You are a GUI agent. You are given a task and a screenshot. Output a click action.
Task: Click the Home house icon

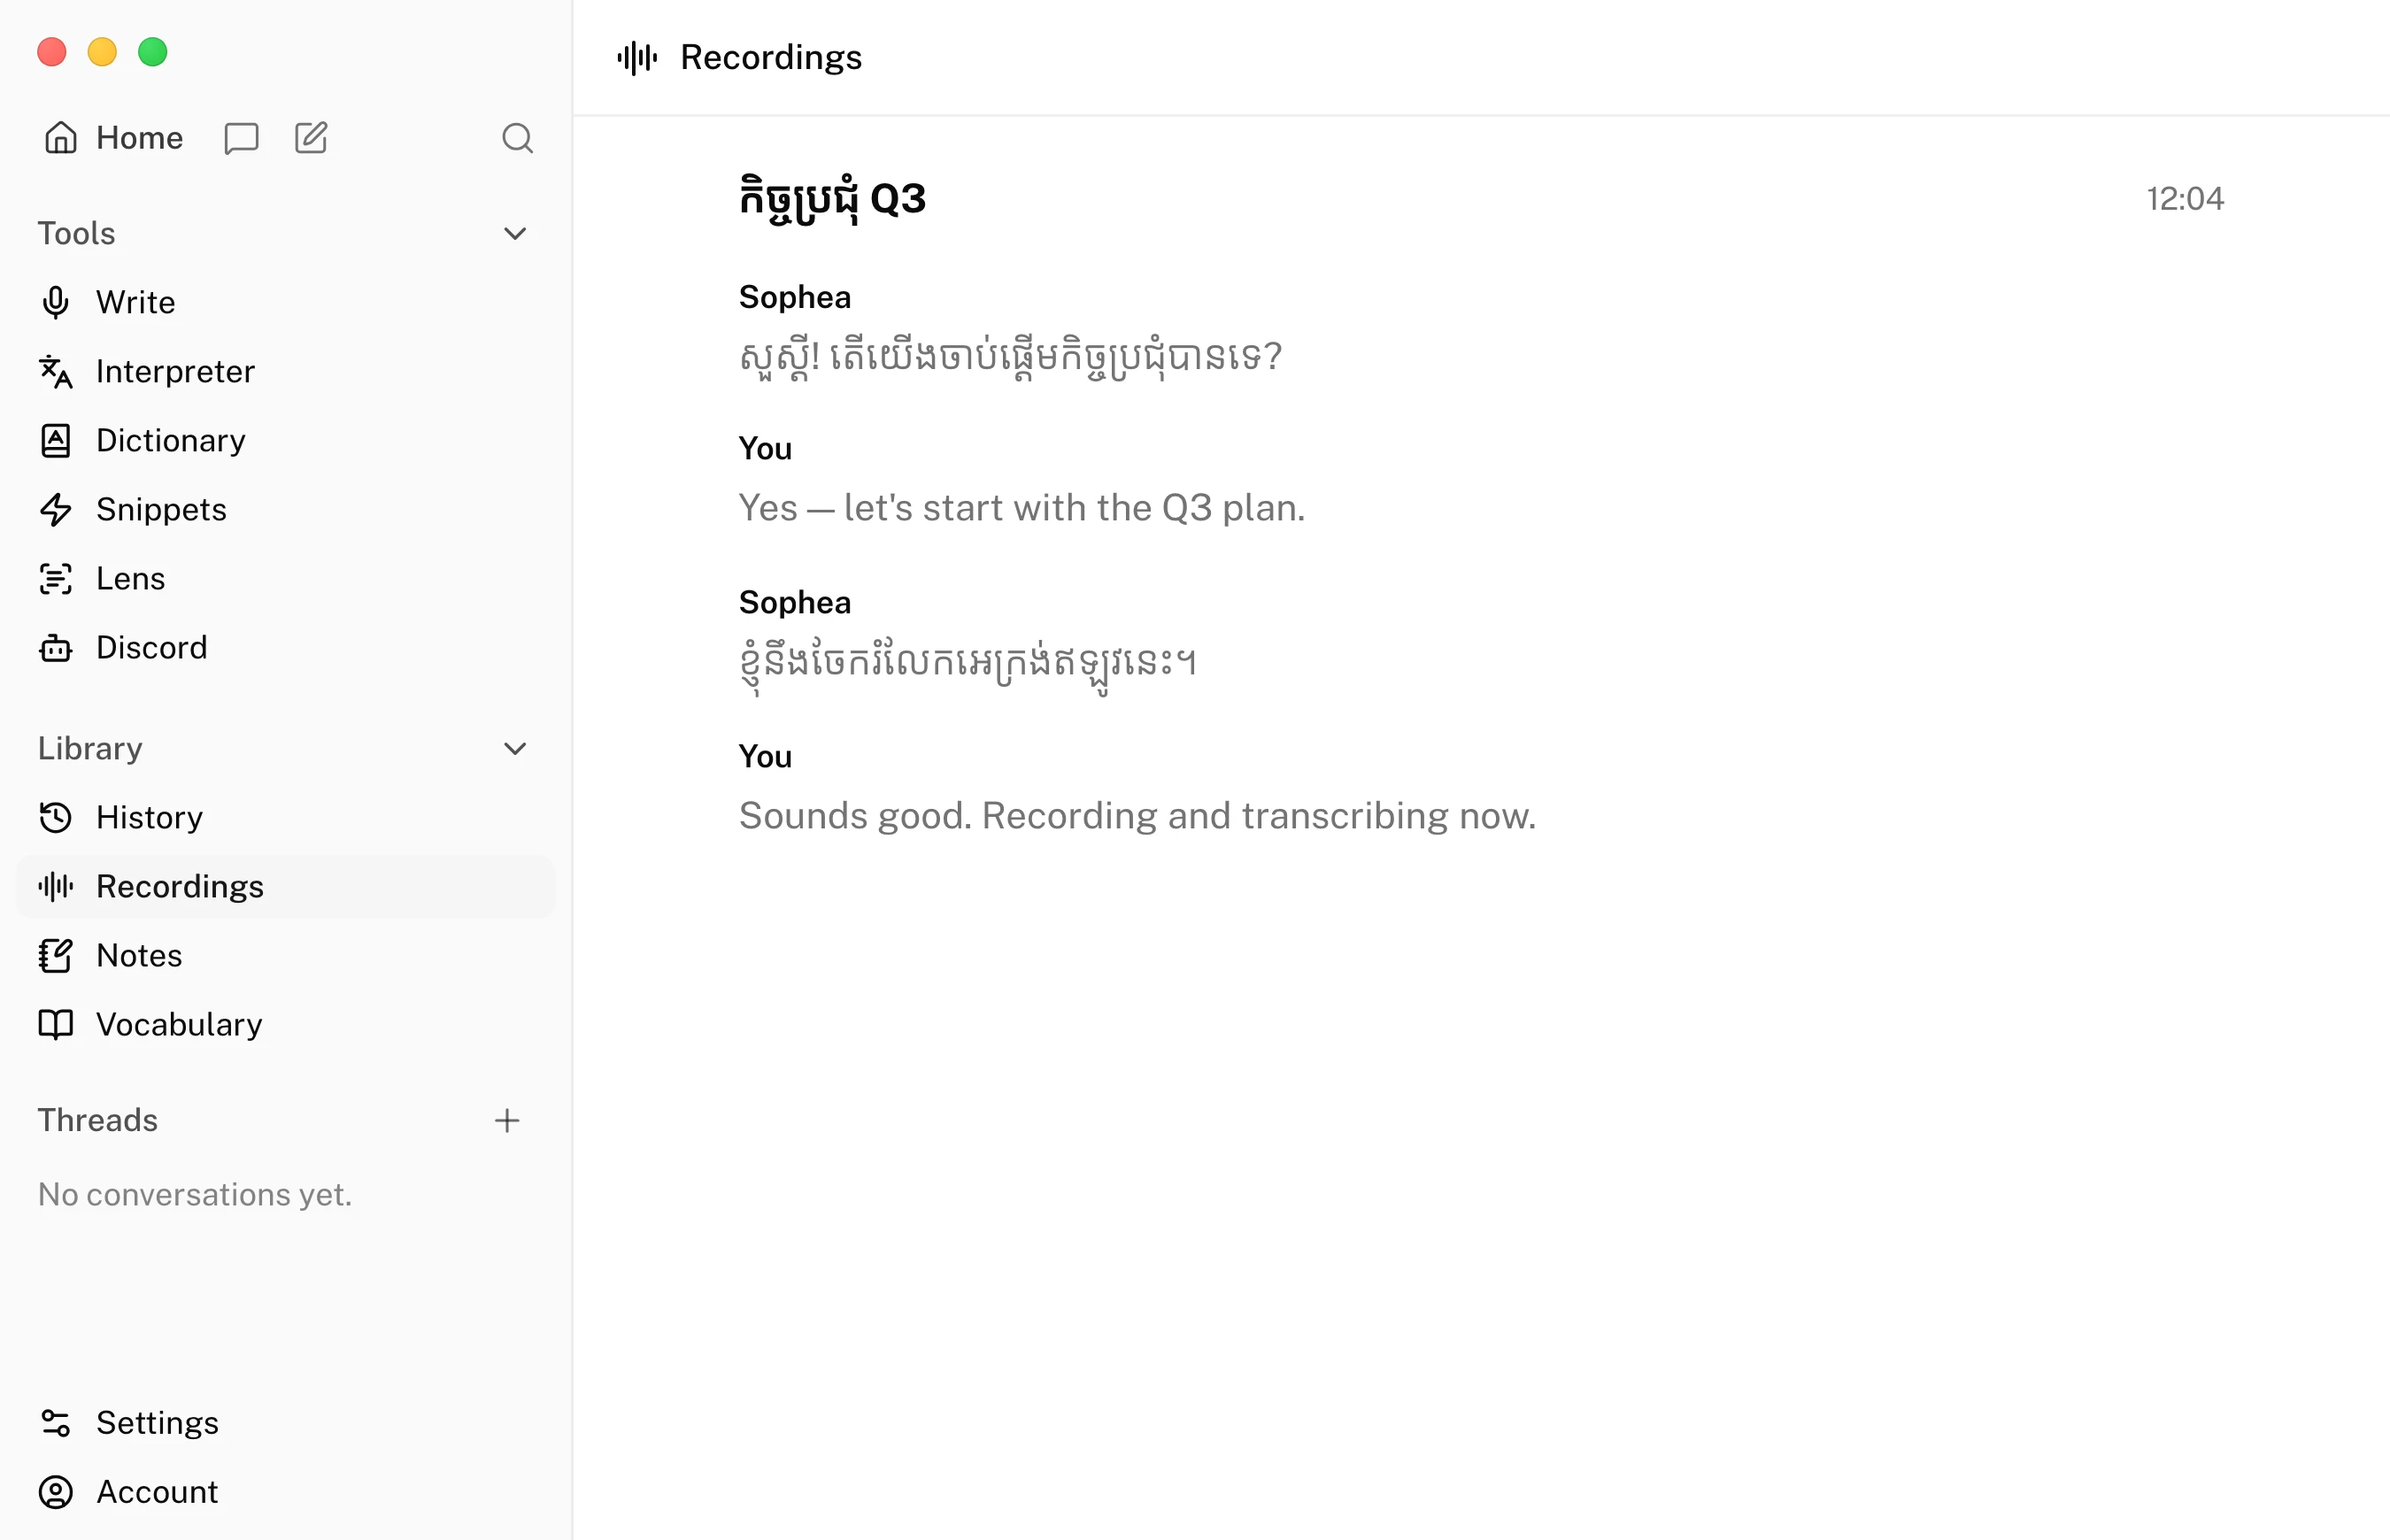(60, 138)
